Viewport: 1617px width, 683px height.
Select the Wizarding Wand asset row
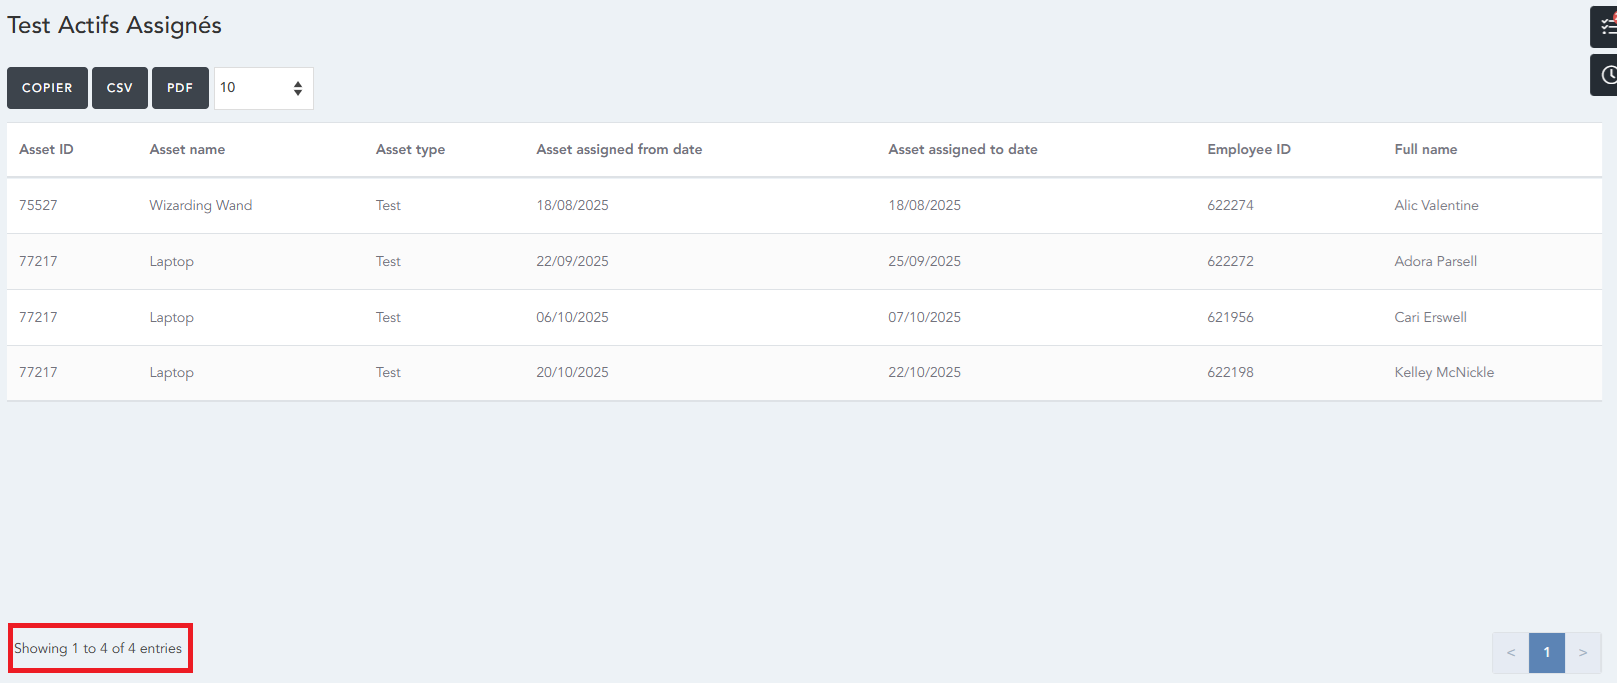click(x=200, y=205)
